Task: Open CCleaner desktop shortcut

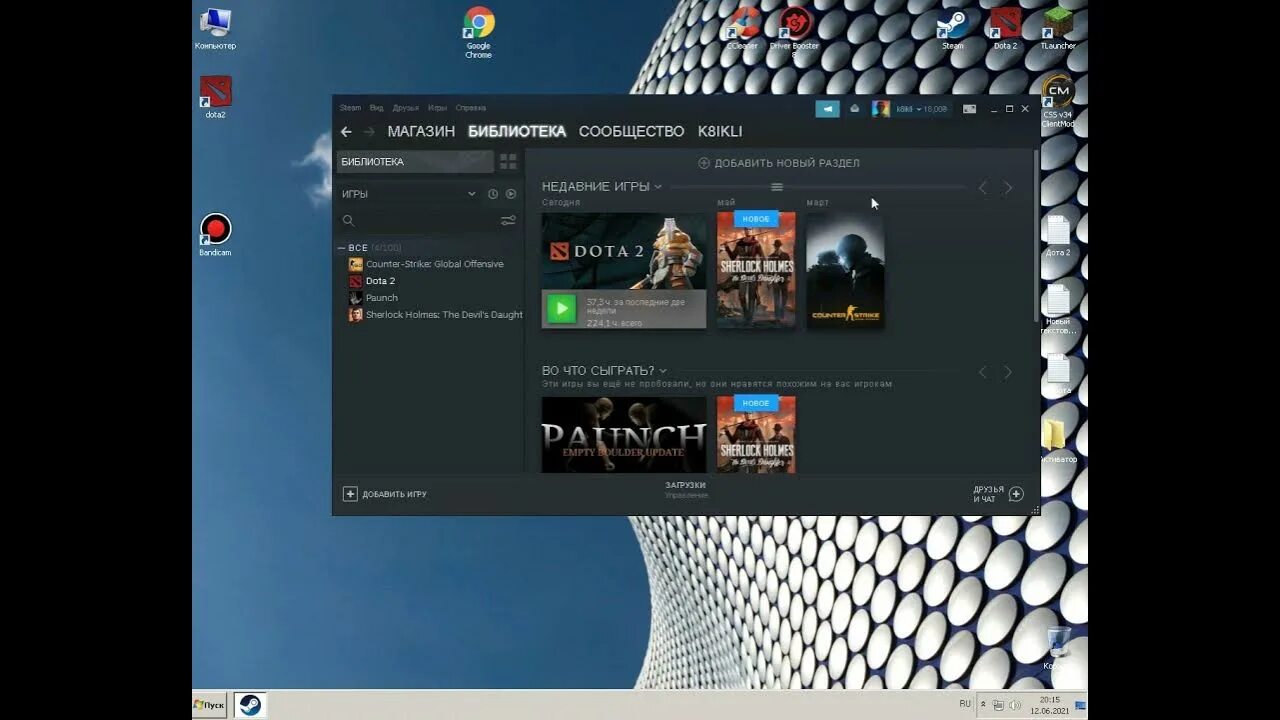Action: (x=743, y=29)
